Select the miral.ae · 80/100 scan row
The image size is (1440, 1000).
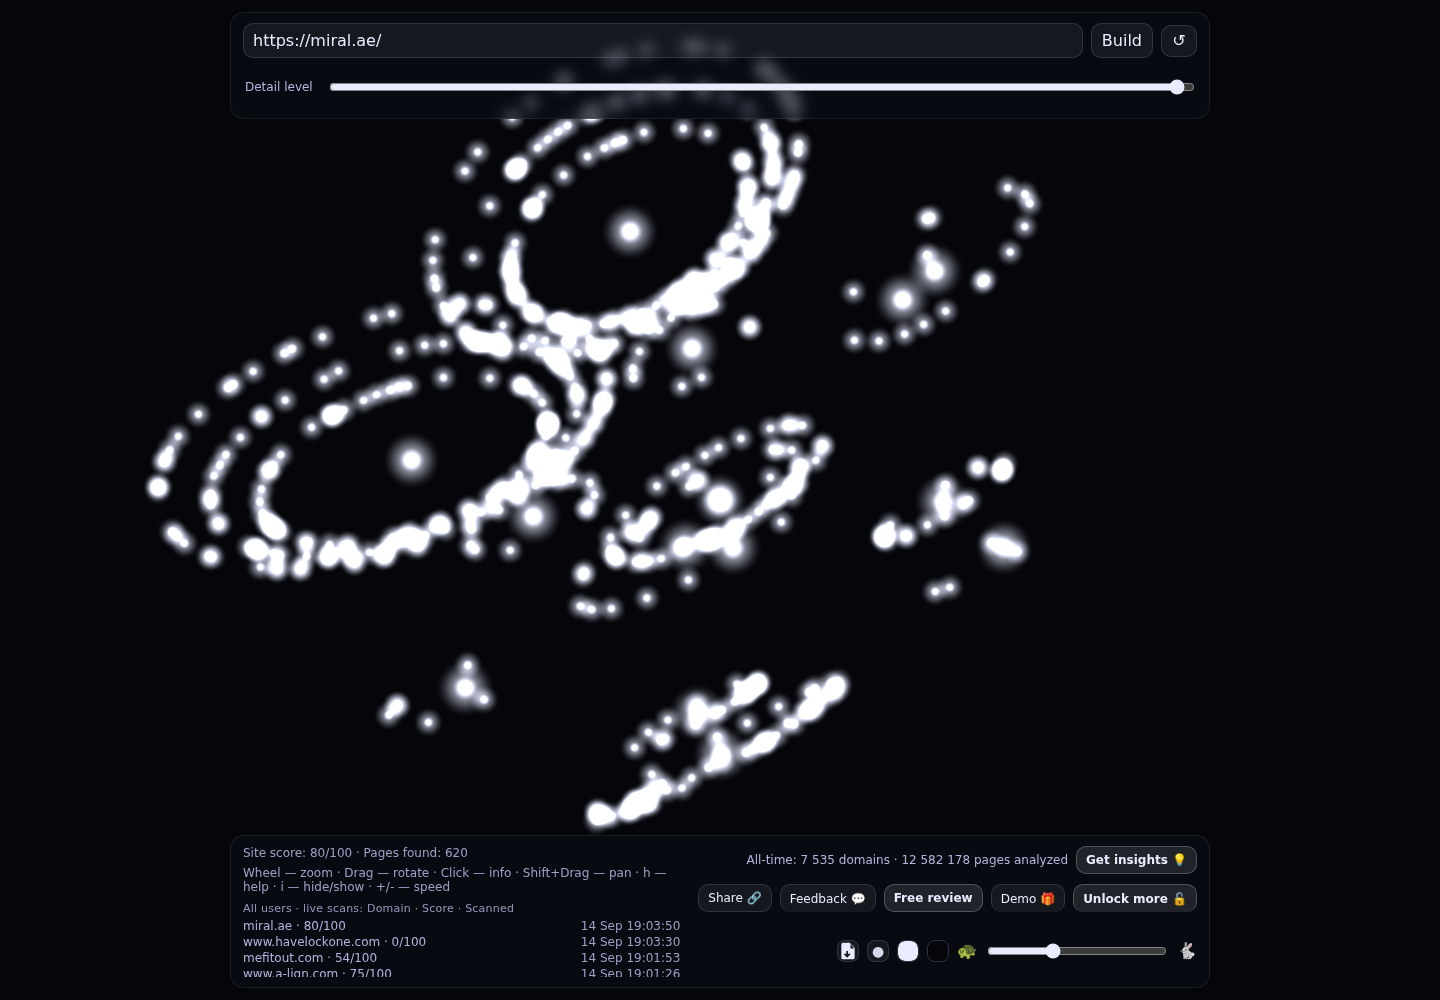(x=461, y=926)
